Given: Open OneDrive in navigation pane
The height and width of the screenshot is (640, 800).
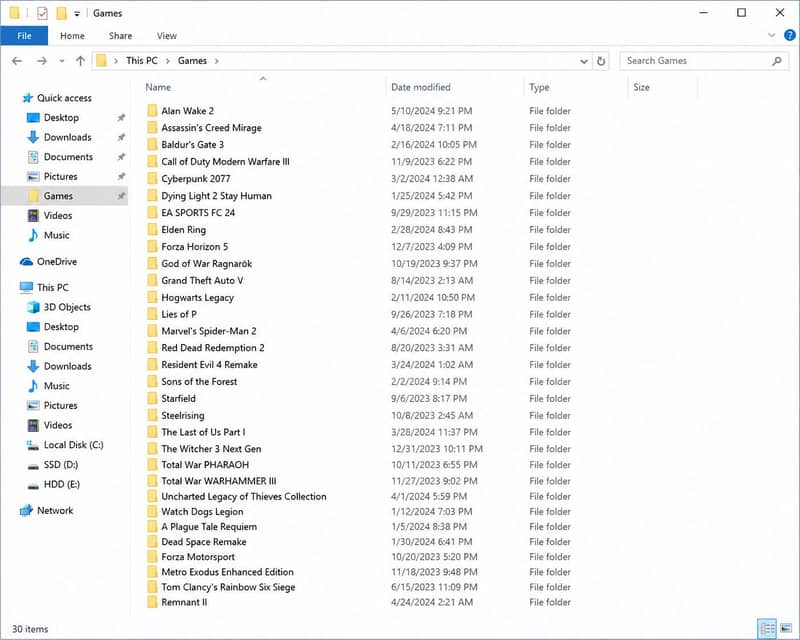Looking at the screenshot, I should (57, 261).
